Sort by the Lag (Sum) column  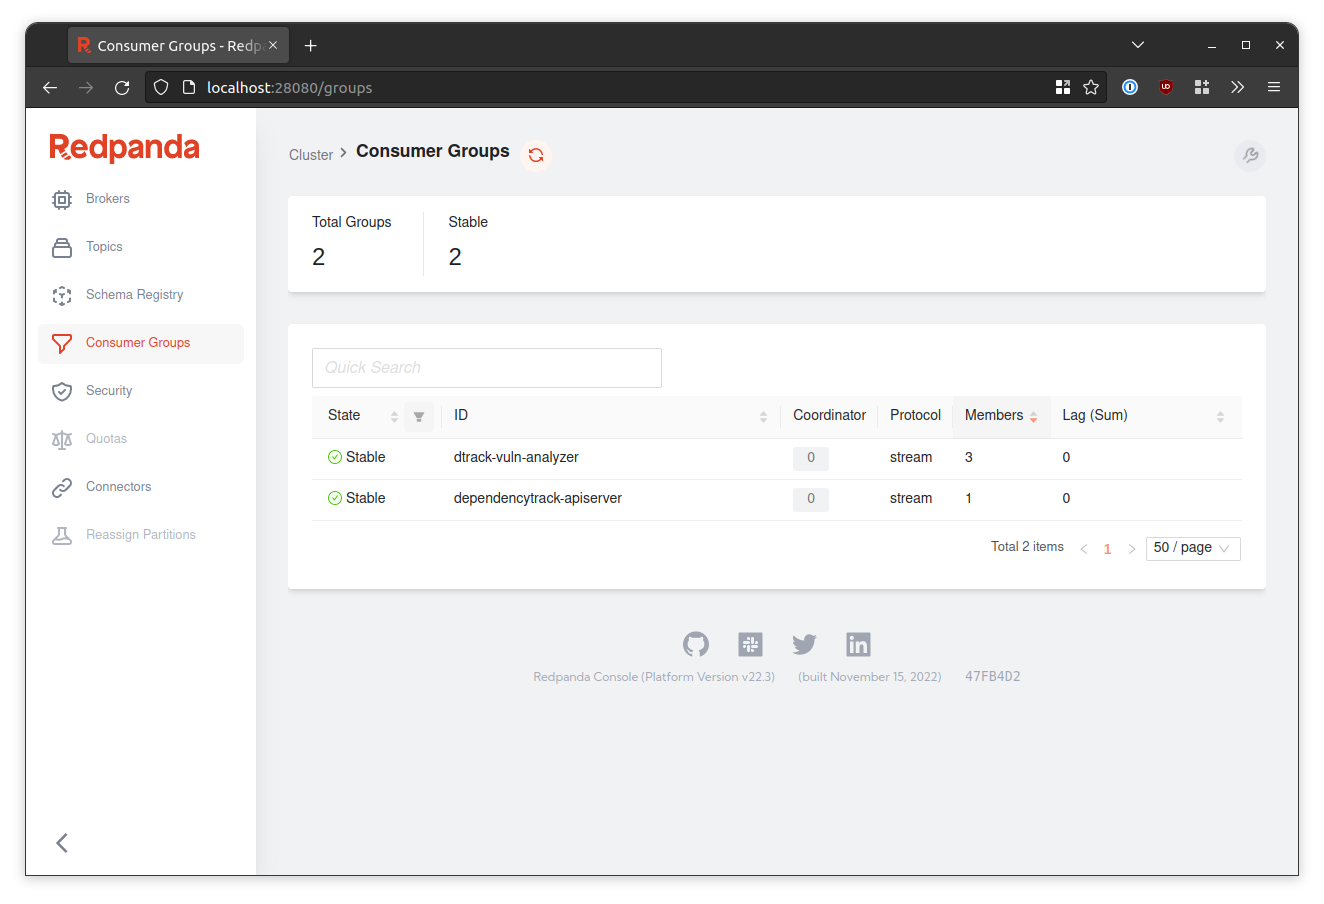[1220, 417]
